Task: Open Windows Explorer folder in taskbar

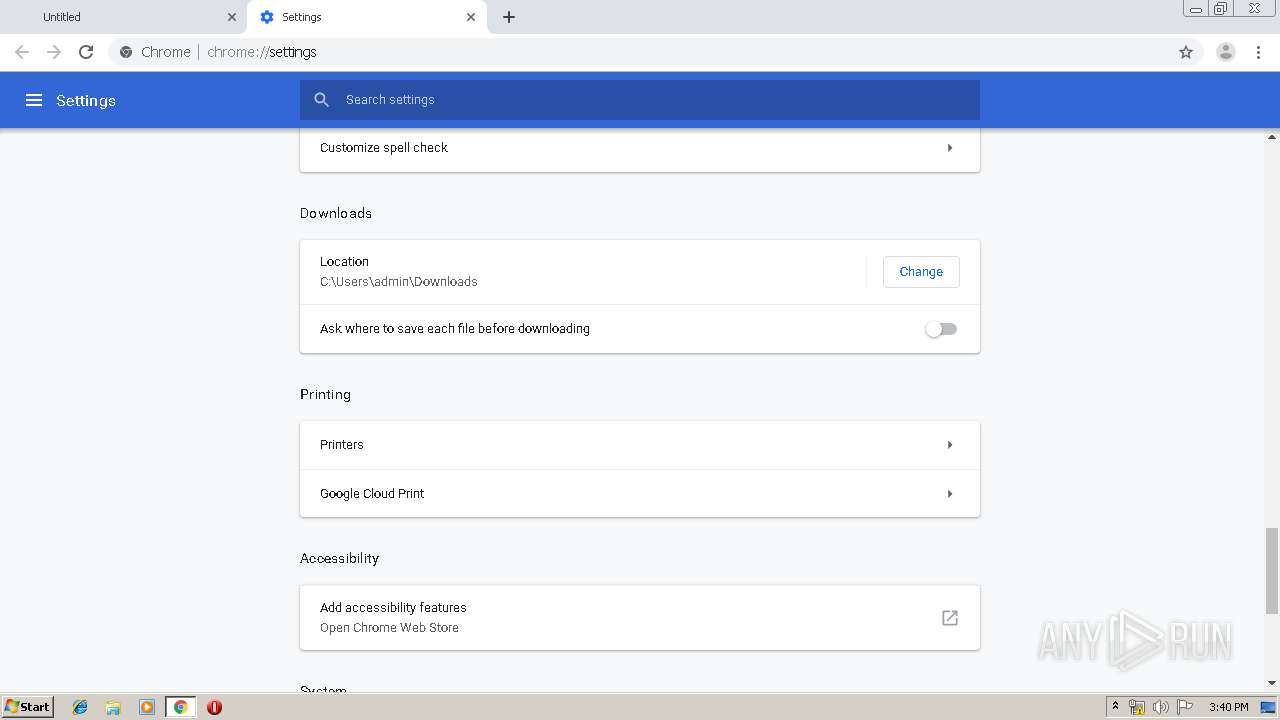Action: click(113, 707)
